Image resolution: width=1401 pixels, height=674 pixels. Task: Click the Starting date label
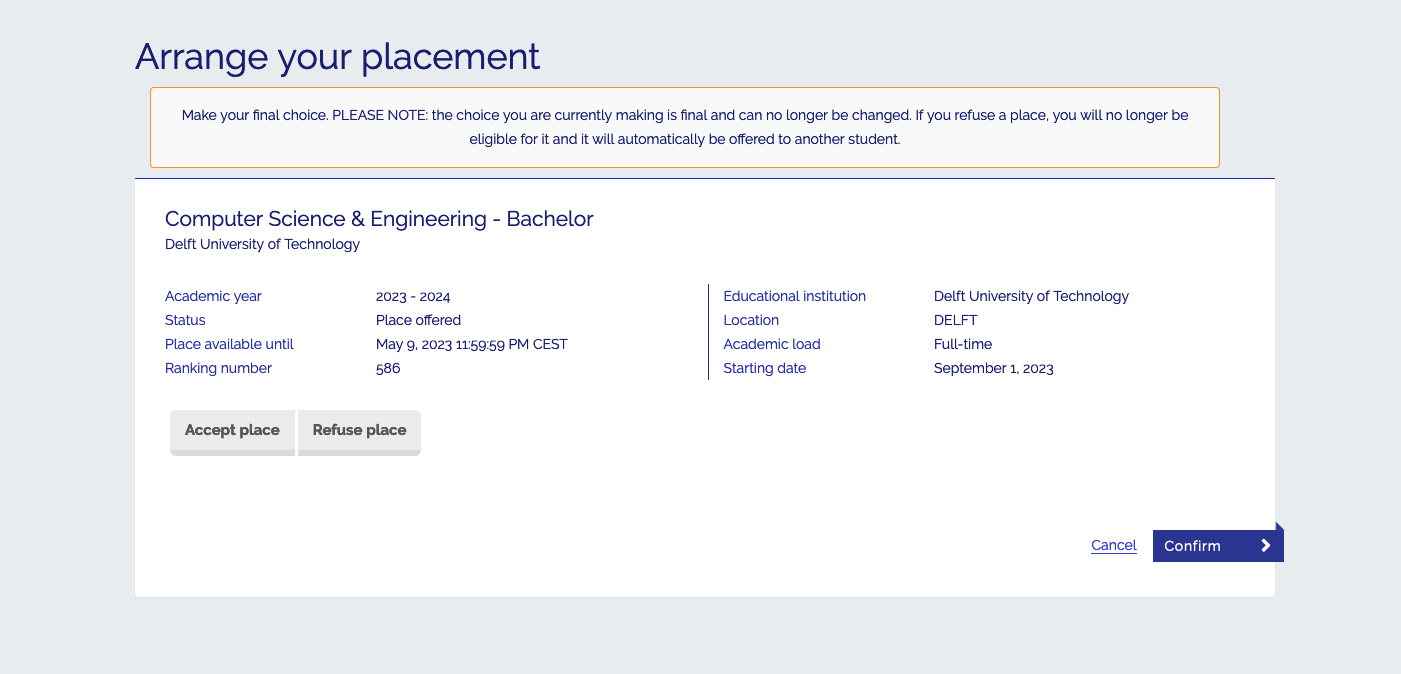764,368
